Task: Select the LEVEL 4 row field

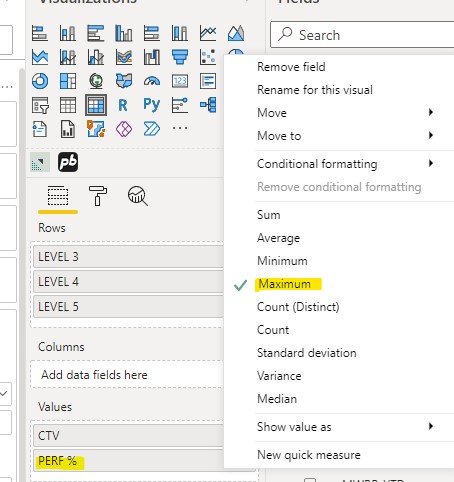Action: 128,282
